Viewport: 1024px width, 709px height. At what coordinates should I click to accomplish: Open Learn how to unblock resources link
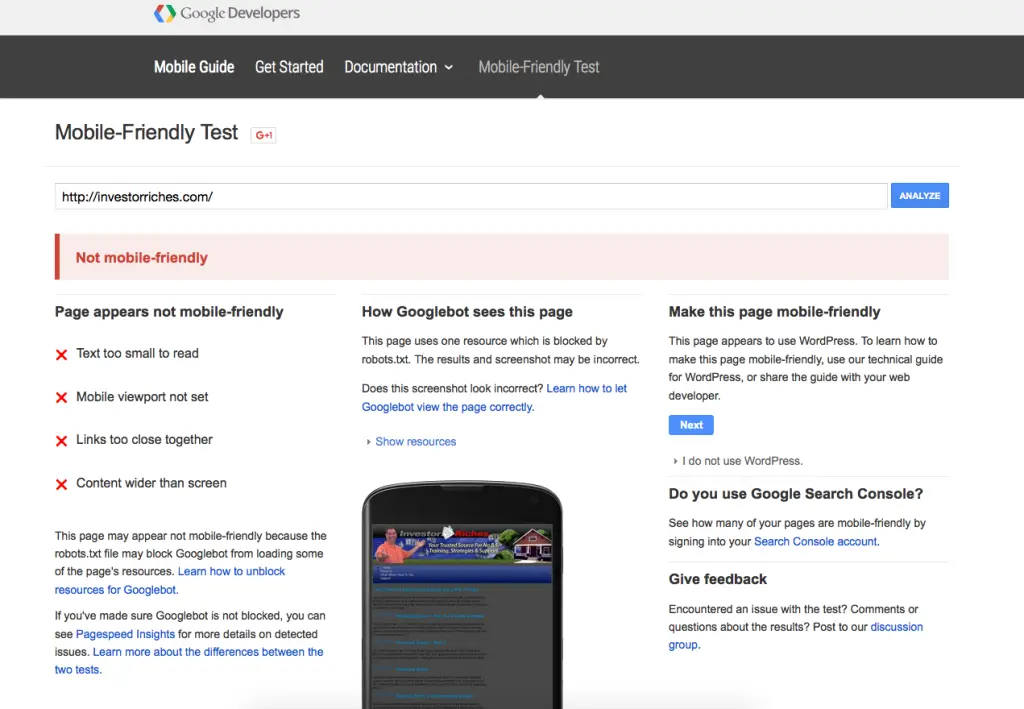click(x=170, y=580)
